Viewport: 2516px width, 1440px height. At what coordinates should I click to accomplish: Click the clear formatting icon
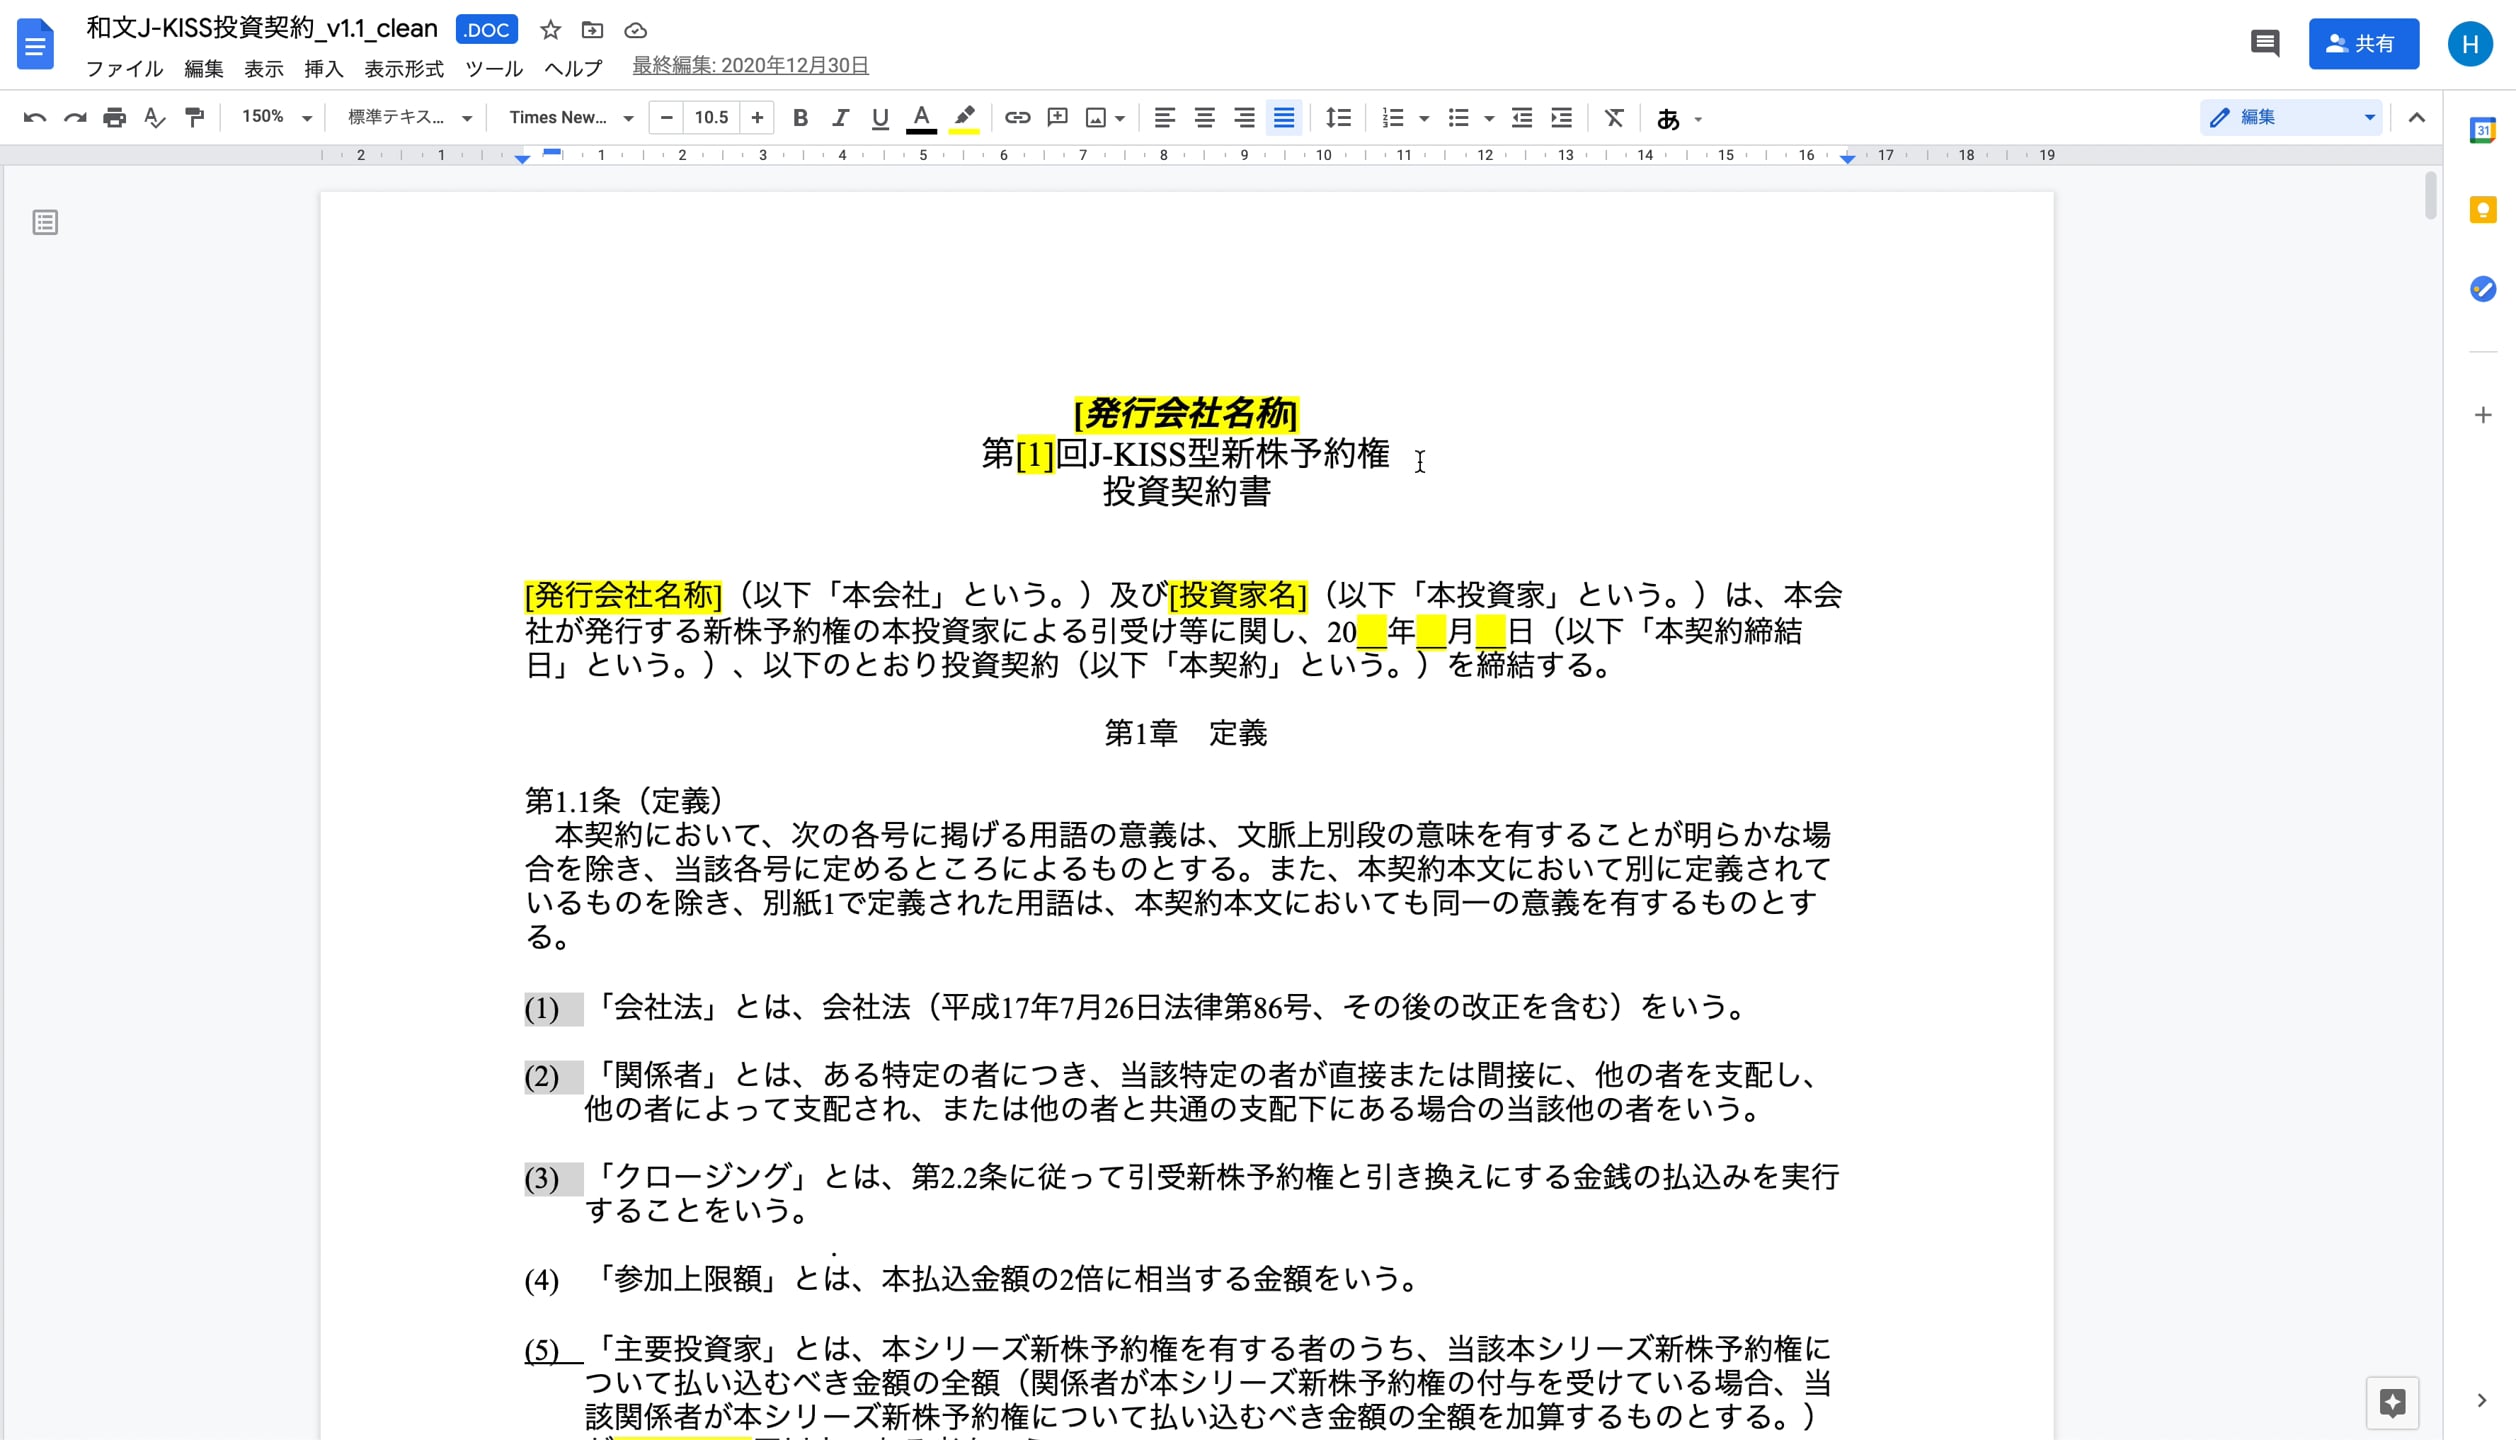coord(1613,118)
